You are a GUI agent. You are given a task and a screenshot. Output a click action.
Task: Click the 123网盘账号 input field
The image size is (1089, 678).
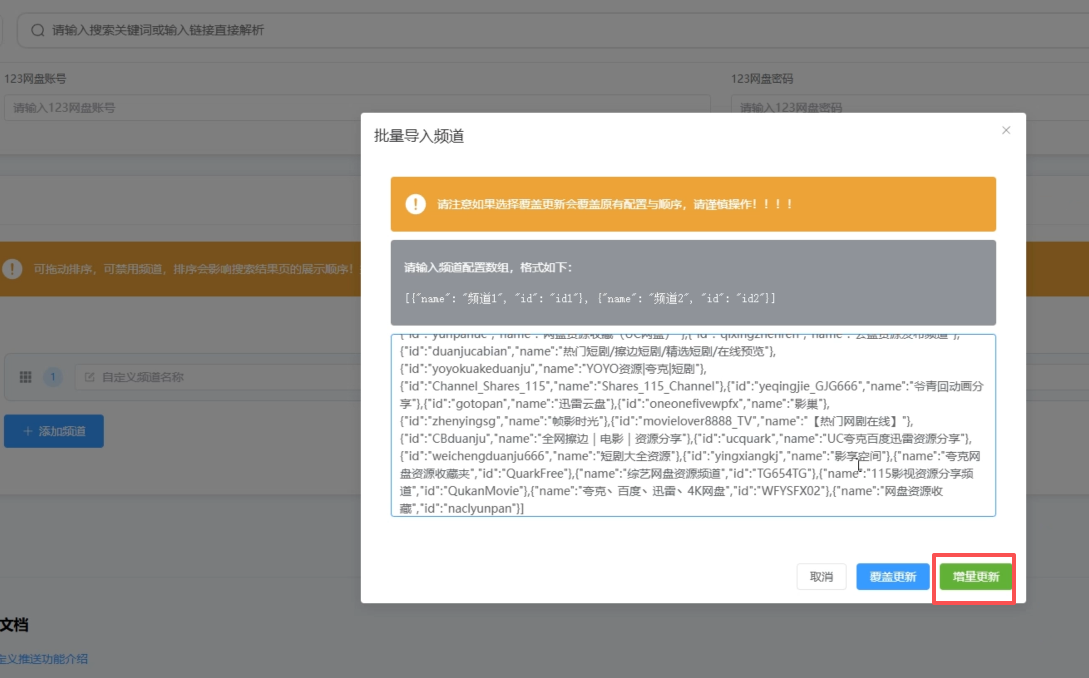pyautogui.click(x=355, y=107)
